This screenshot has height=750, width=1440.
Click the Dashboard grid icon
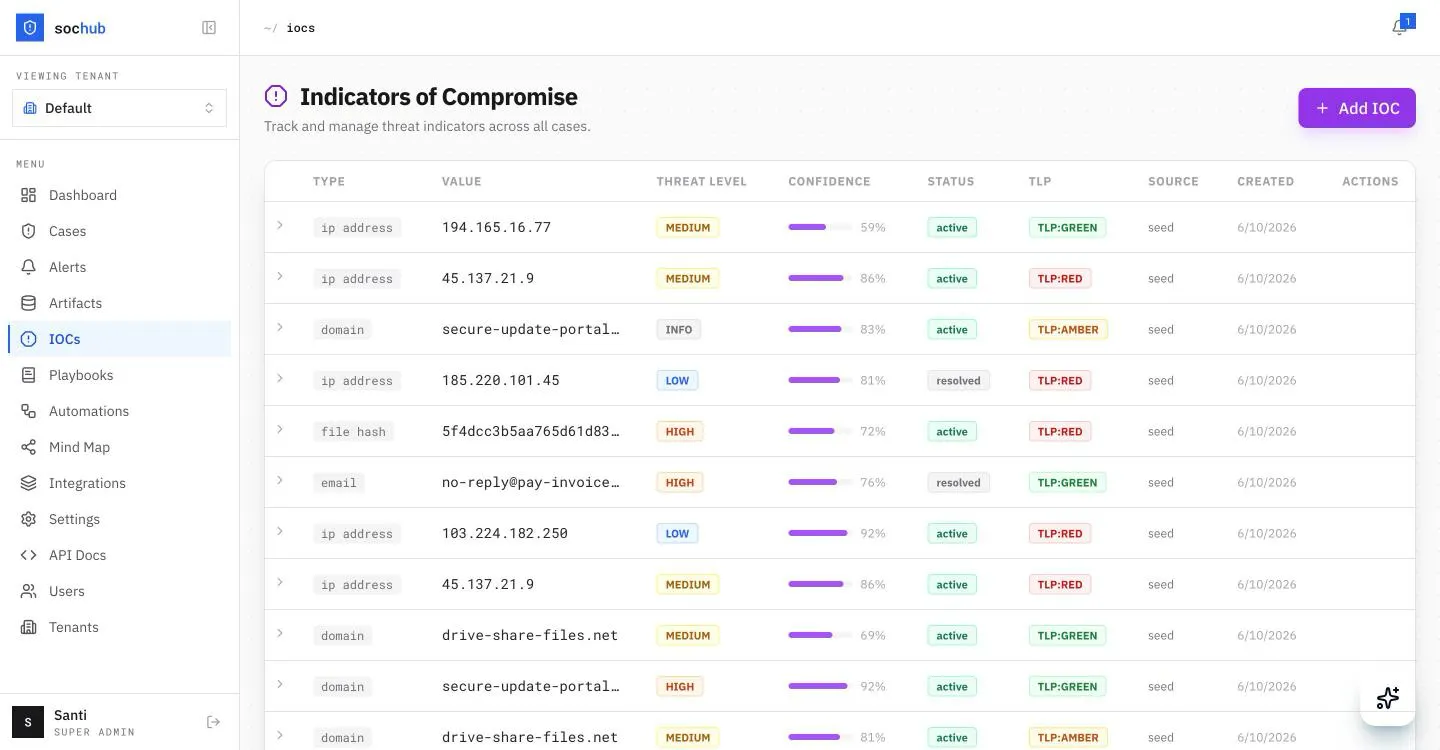[x=29, y=195]
